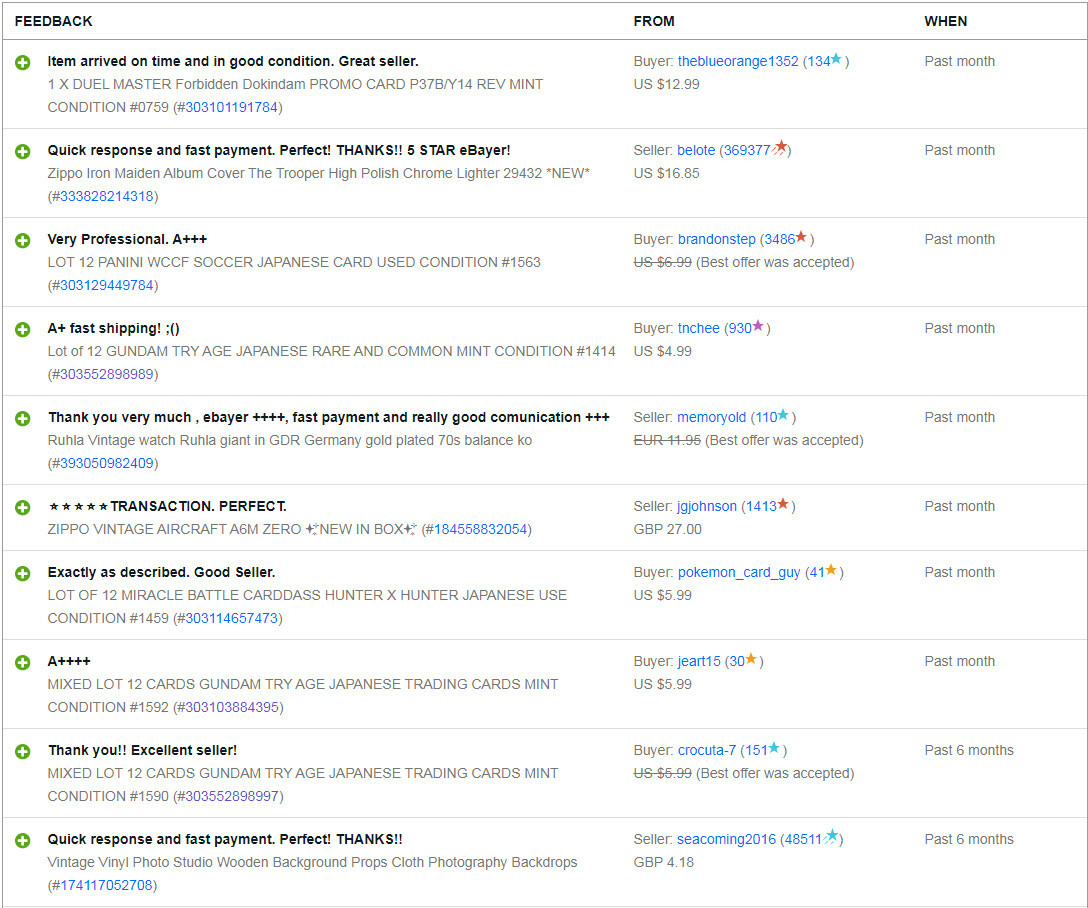View crocuta-7 buyer profile
1088x908 pixels.
(706, 751)
